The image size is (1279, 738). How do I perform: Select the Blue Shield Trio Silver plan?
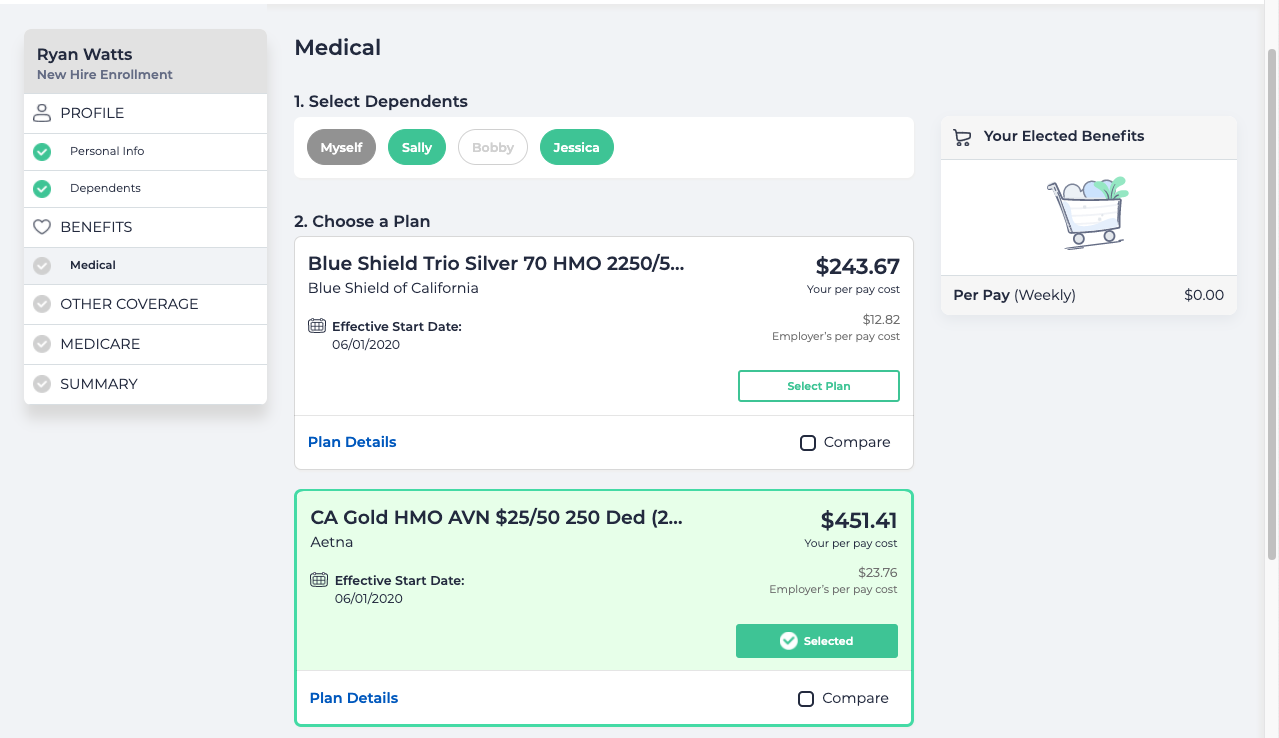click(x=819, y=386)
